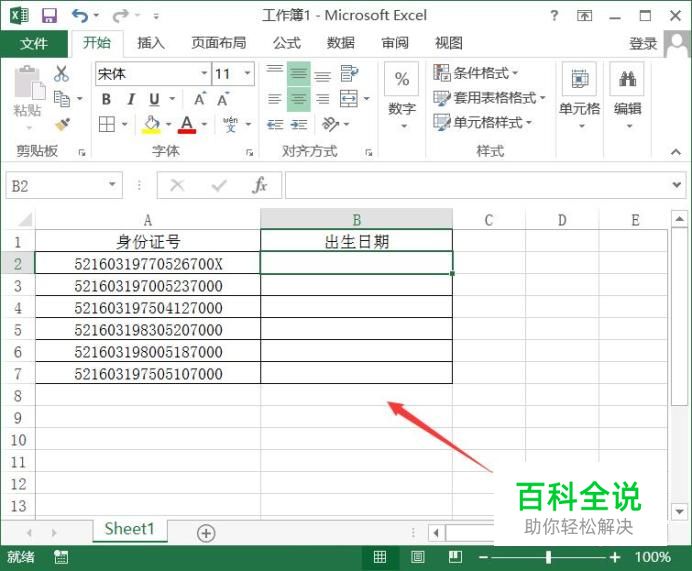Click the fx insert function button
Screen dimensions: 692x571
point(260,185)
